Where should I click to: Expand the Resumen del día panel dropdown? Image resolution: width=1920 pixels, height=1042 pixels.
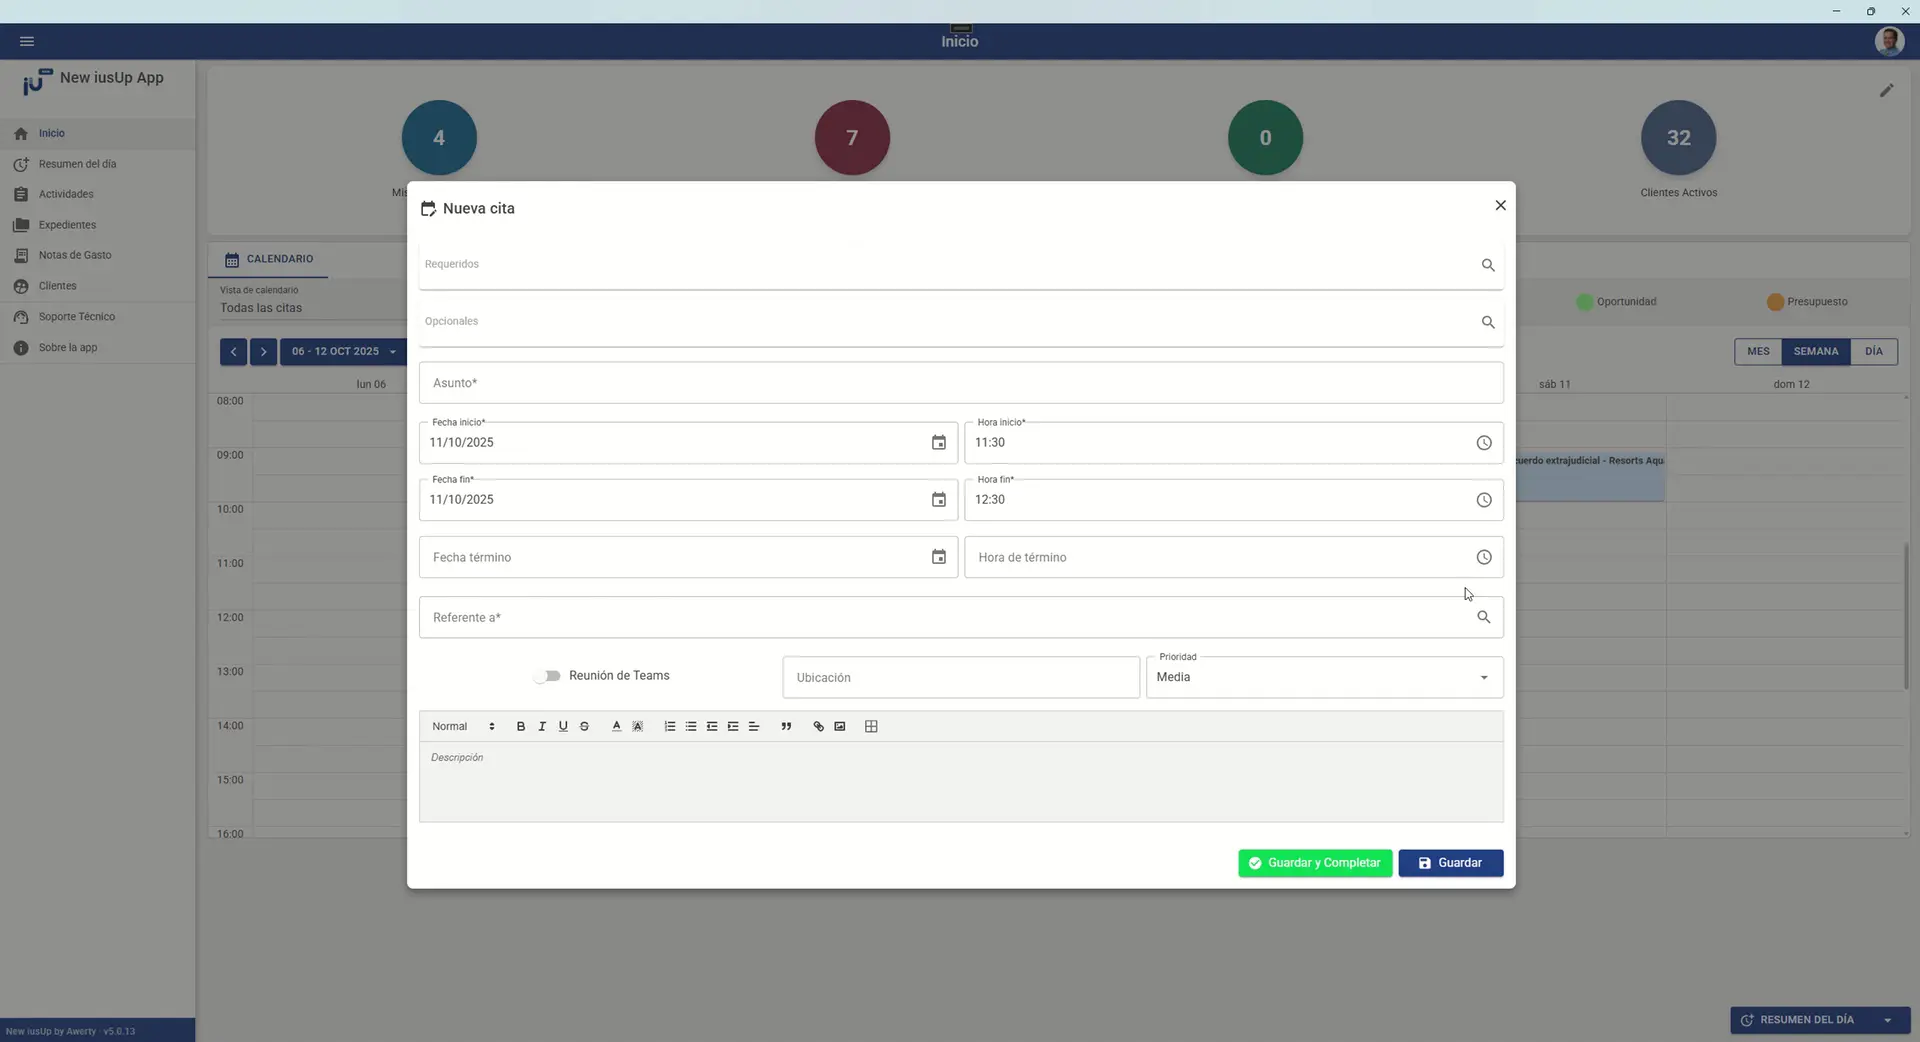[1887, 1020]
